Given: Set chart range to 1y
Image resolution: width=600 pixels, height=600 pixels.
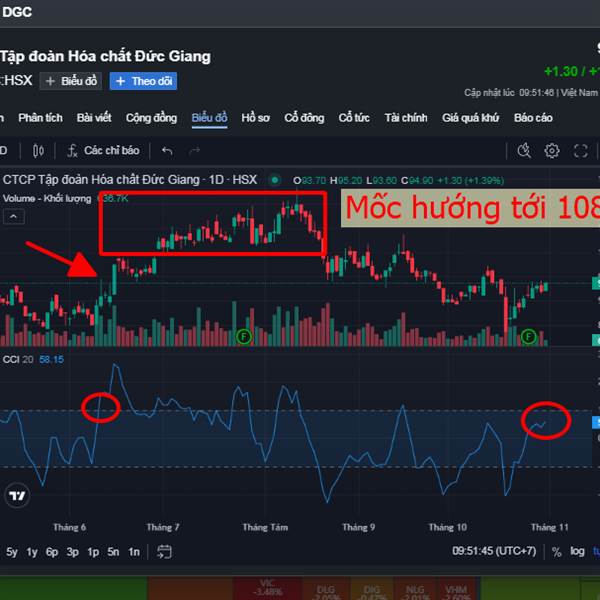Looking at the screenshot, I should 32,552.
